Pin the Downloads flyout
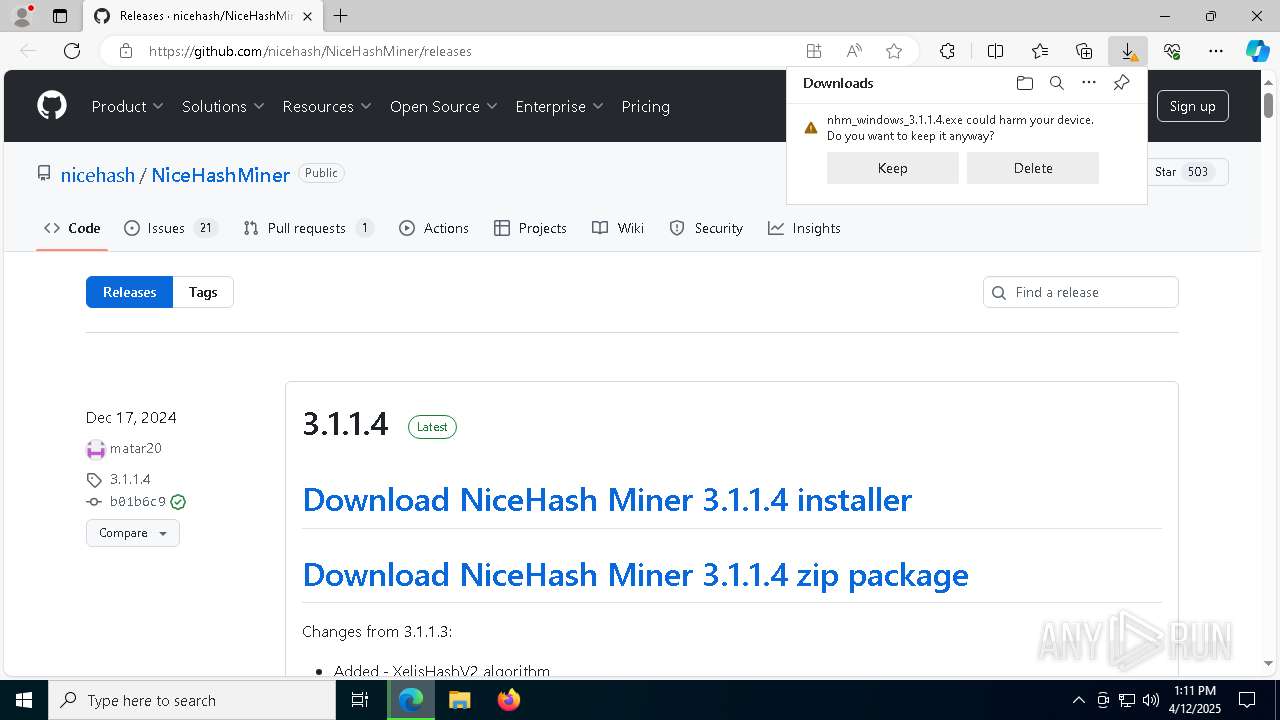Viewport: 1280px width, 720px height. (1122, 83)
